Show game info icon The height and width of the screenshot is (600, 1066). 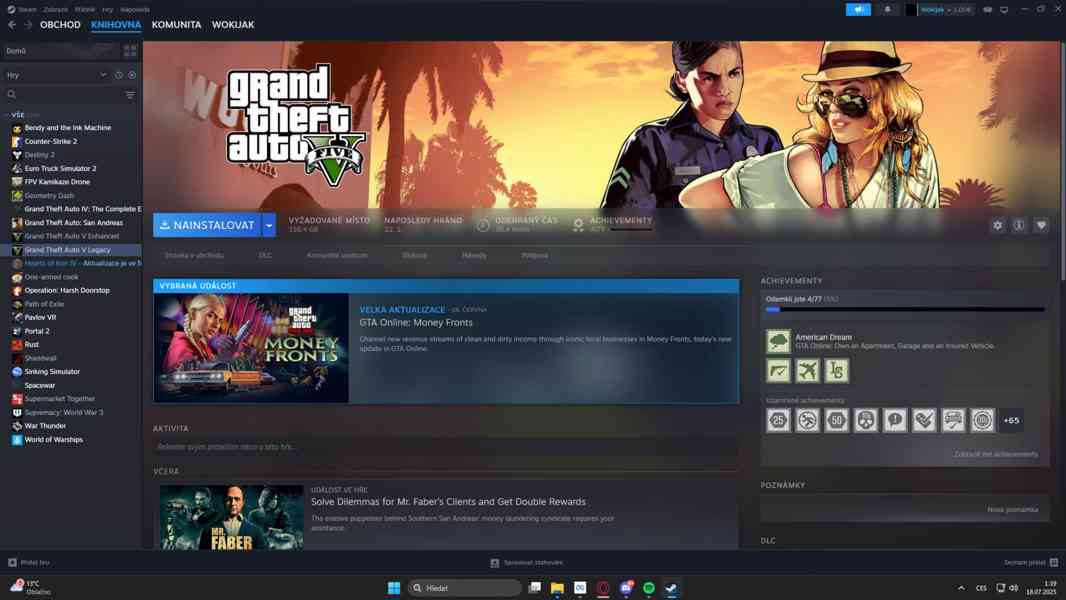click(1019, 225)
